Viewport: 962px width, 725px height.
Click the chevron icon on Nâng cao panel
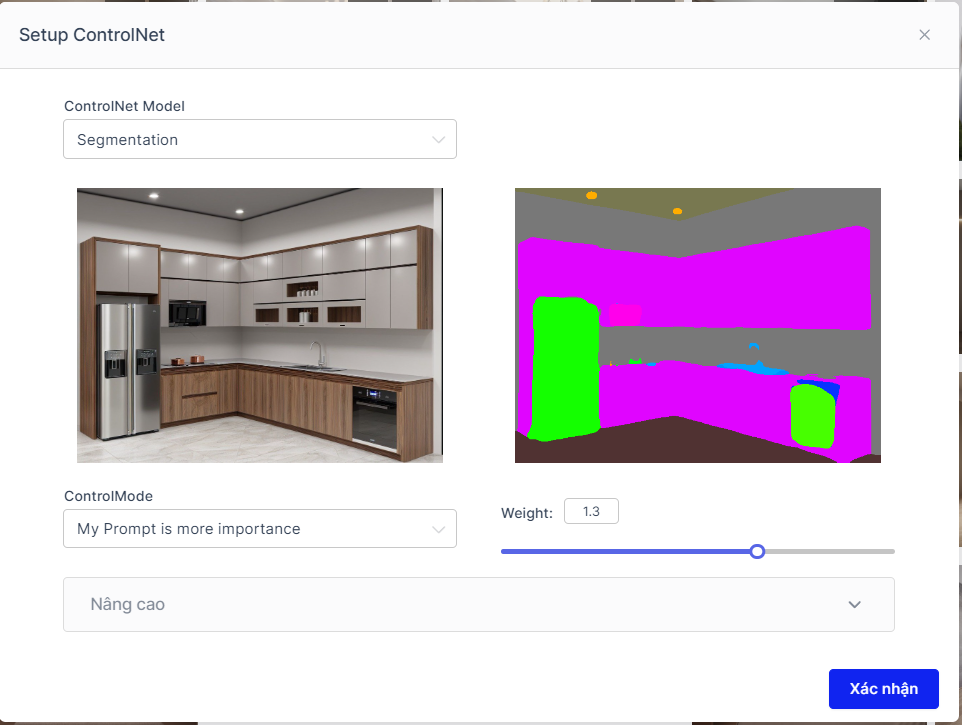(854, 604)
